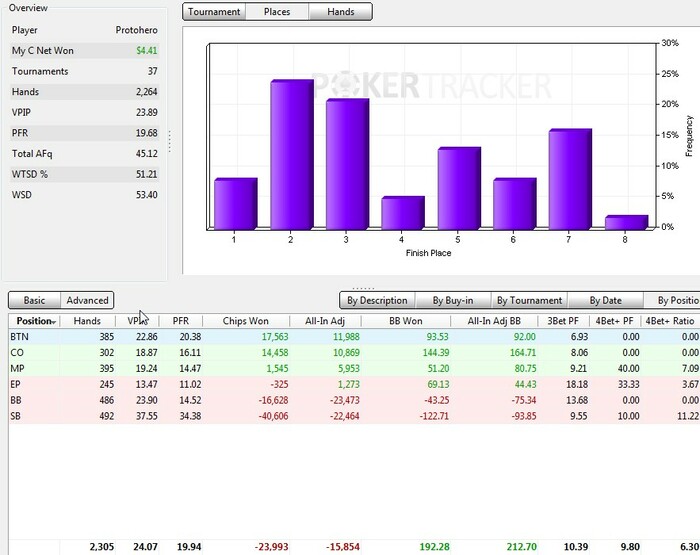Click the Tournaments overview row

[84, 71]
